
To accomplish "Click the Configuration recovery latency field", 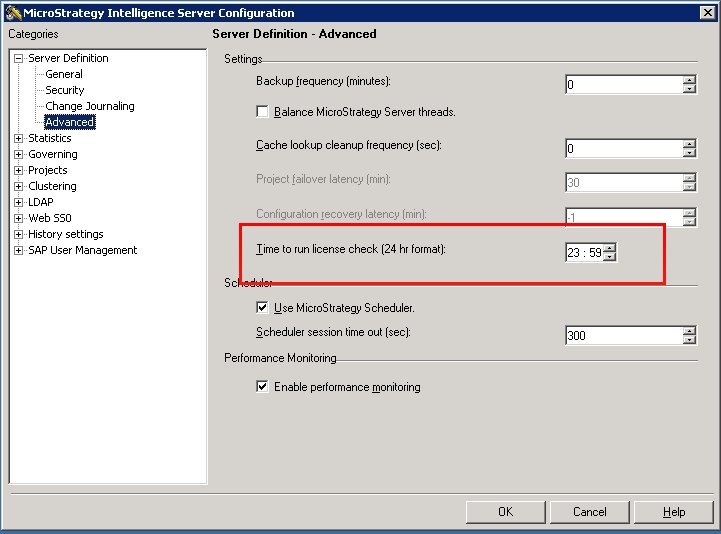I will click(624, 217).
